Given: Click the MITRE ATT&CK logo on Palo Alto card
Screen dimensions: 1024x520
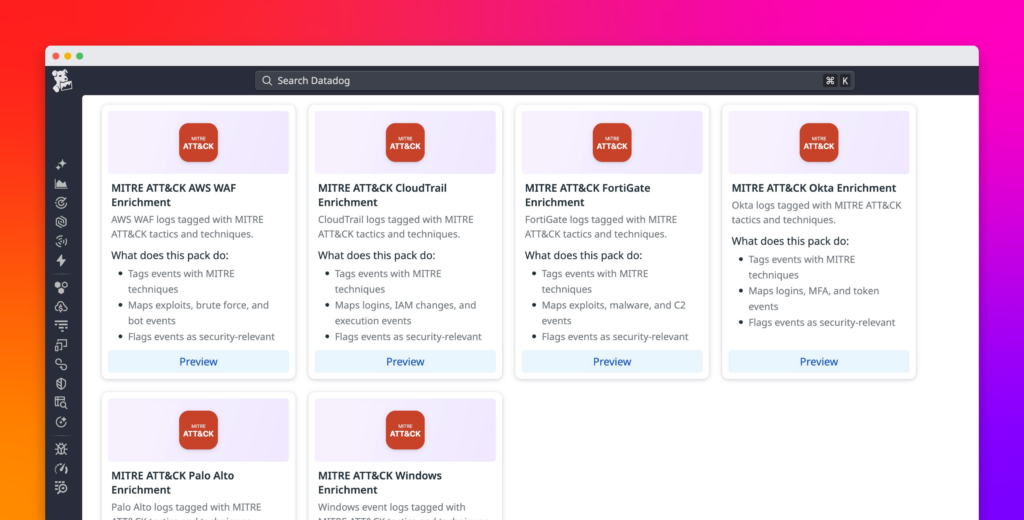Looking at the screenshot, I should (199, 430).
